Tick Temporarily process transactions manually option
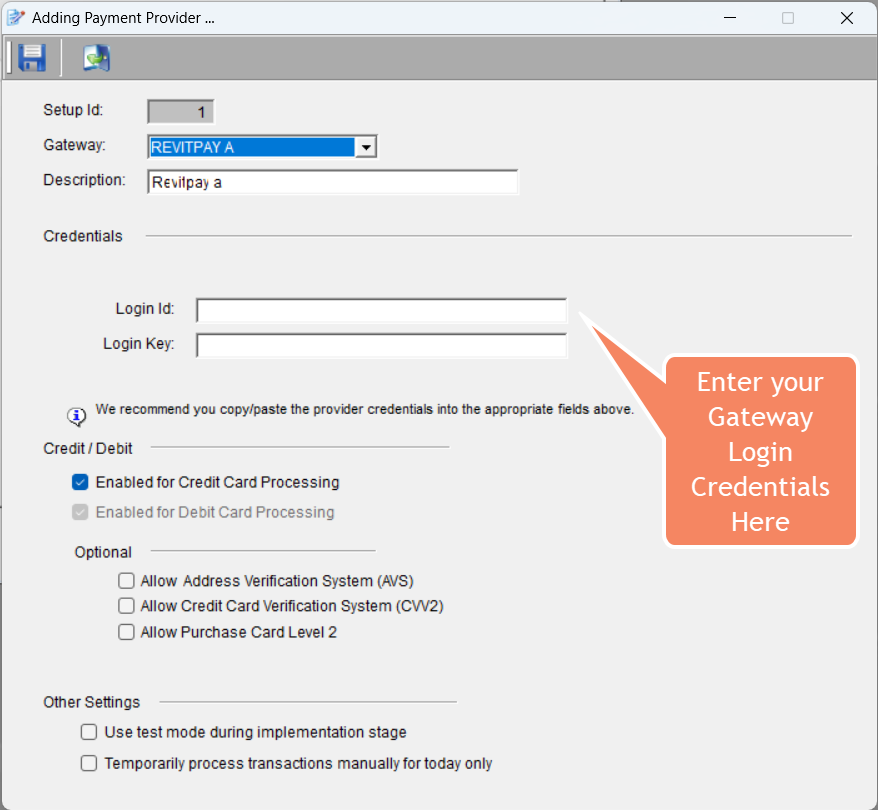Image resolution: width=878 pixels, height=810 pixels. pyautogui.click(x=89, y=763)
